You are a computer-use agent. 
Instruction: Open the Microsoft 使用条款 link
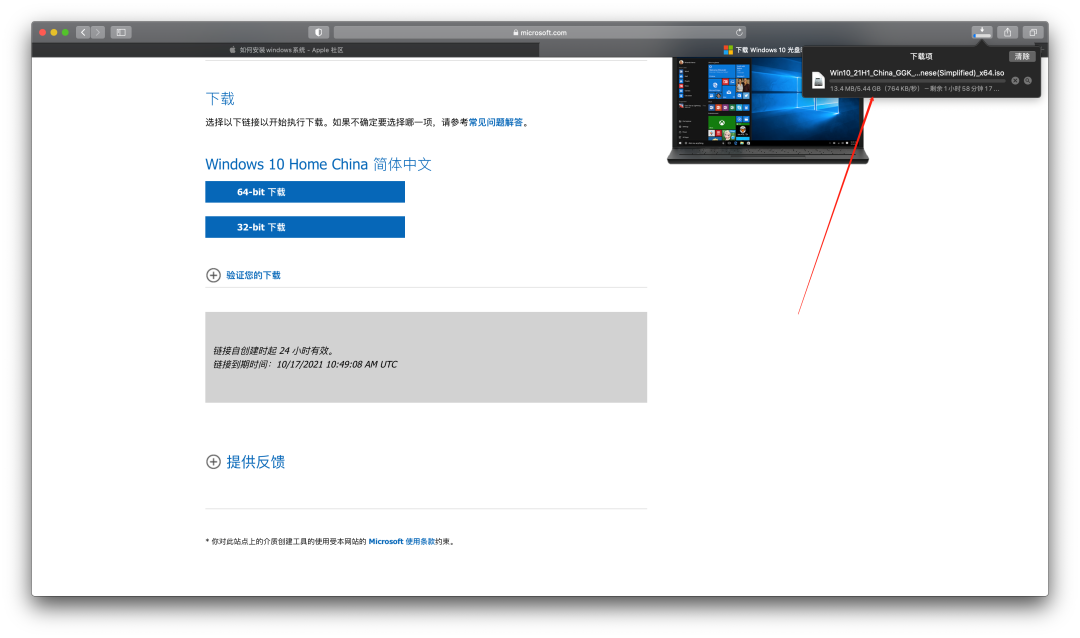pos(402,542)
